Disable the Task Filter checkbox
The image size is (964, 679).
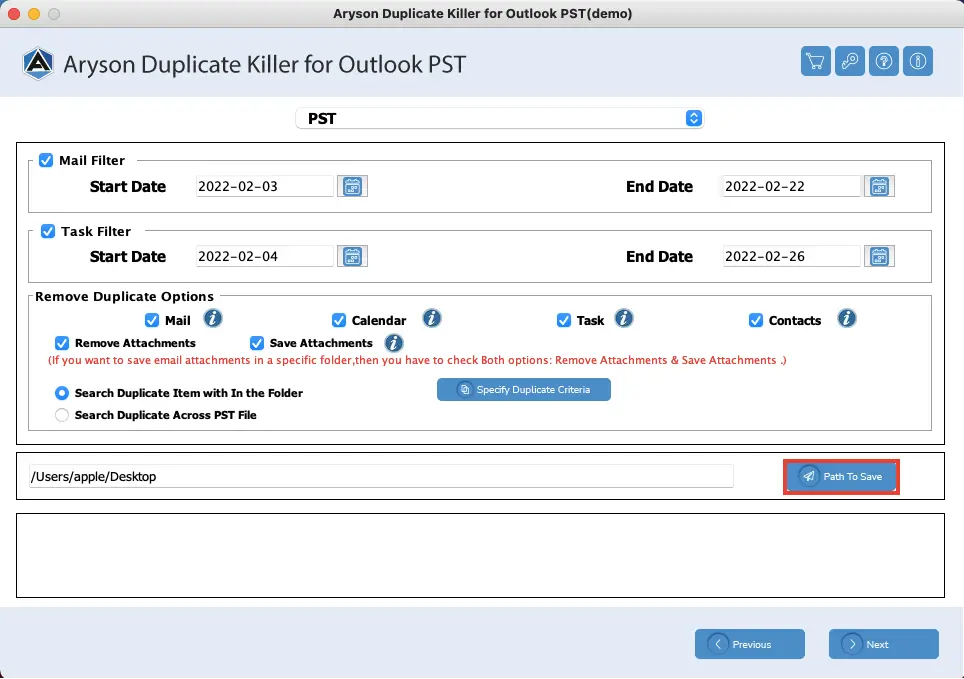tap(48, 231)
